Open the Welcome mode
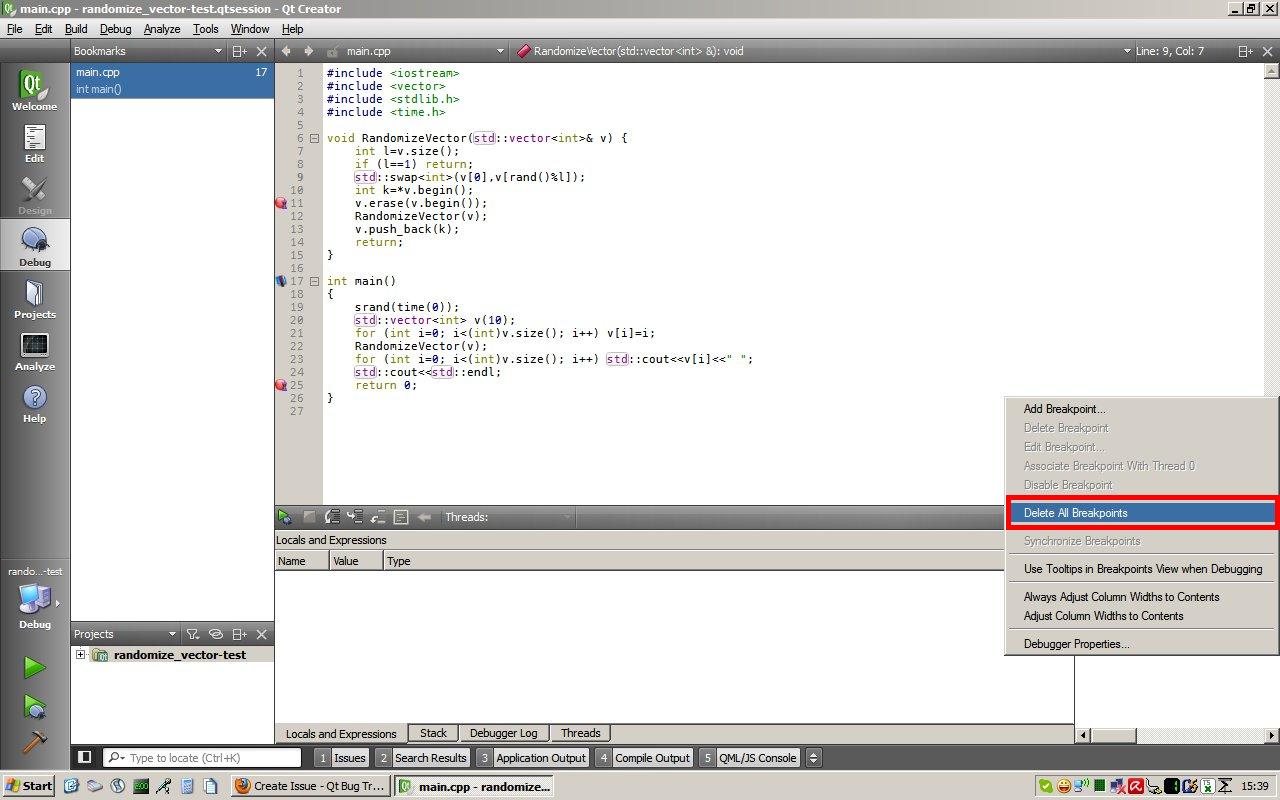The image size is (1280, 800). (34, 90)
